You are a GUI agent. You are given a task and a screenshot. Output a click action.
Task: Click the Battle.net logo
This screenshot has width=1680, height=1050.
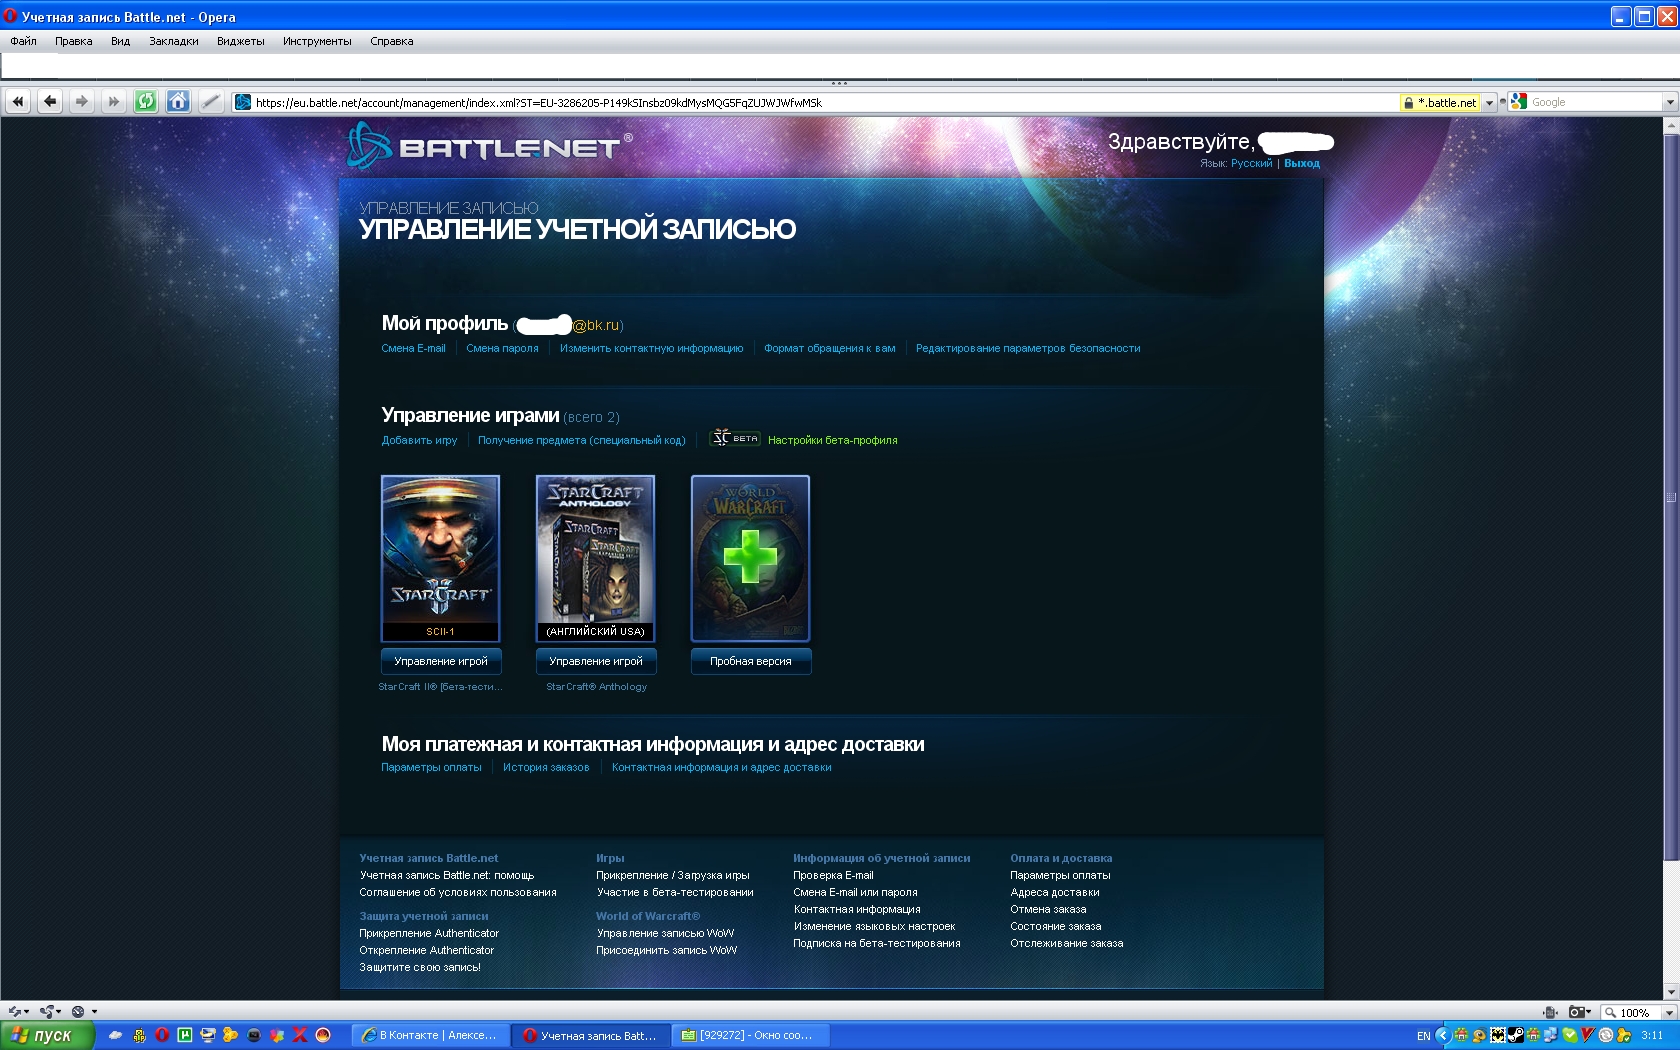[x=489, y=146]
